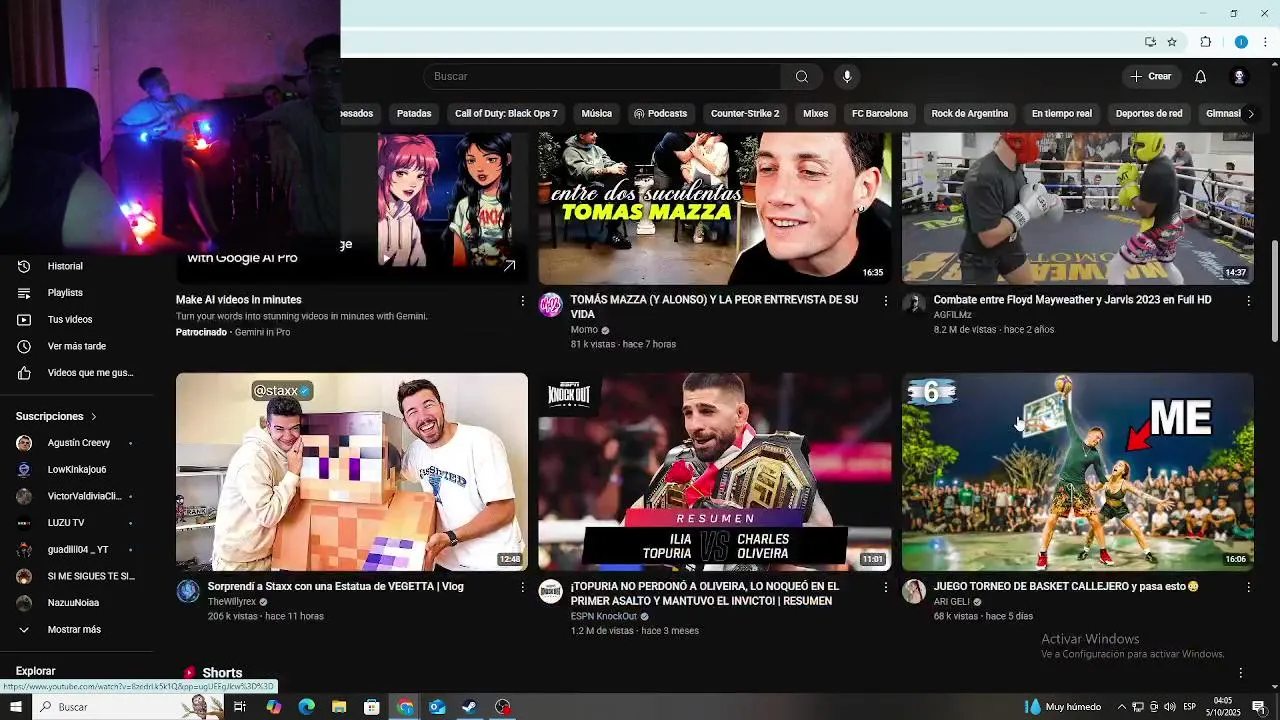Open options for Staxx Vegetta video

(x=522, y=587)
